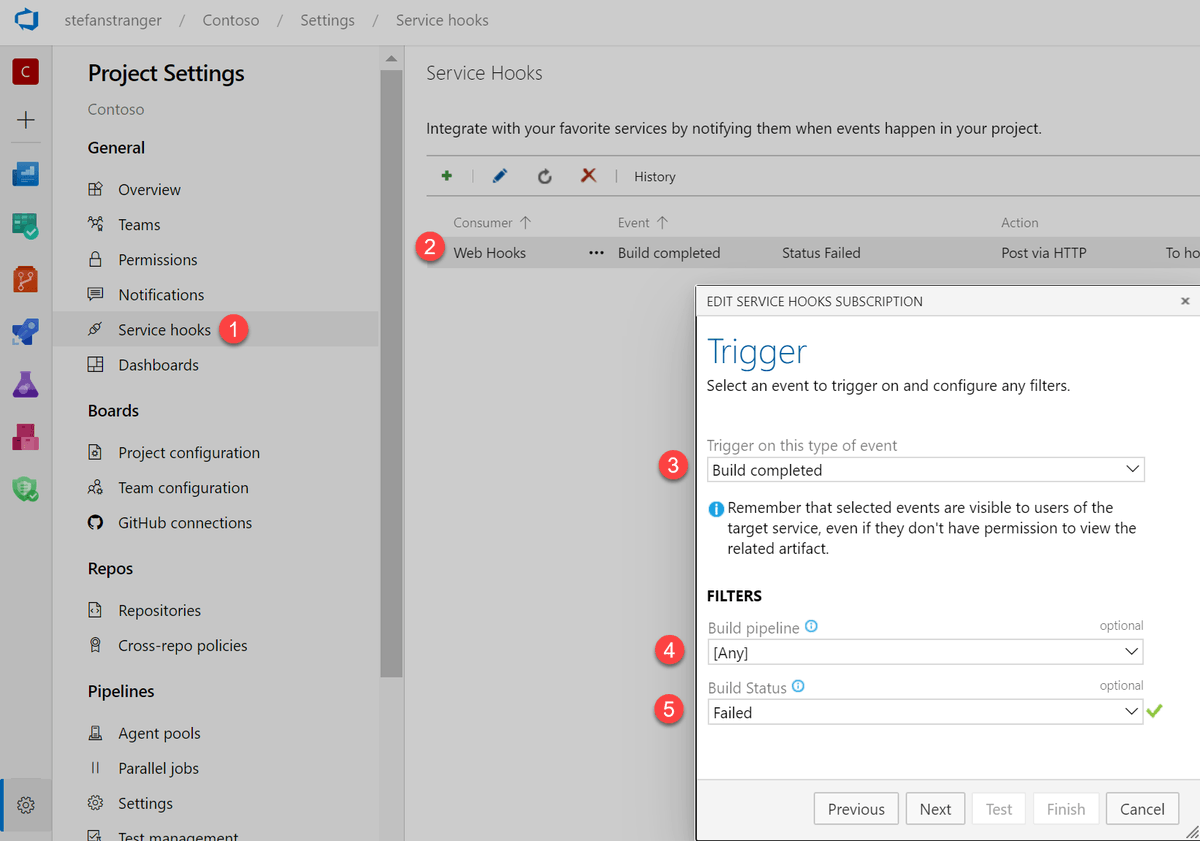Open Service hooks breadcrumb link
The height and width of the screenshot is (841, 1200).
[442, 20]
